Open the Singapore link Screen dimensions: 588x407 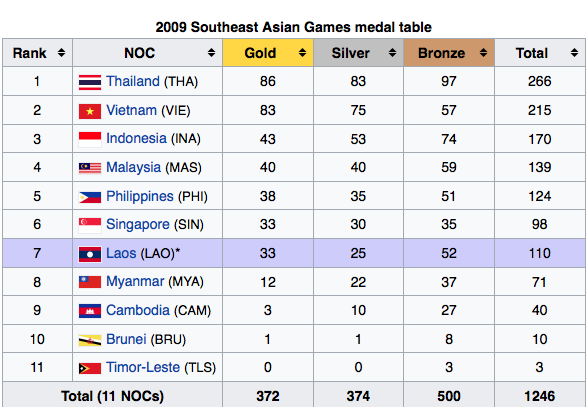pos(138,224)
